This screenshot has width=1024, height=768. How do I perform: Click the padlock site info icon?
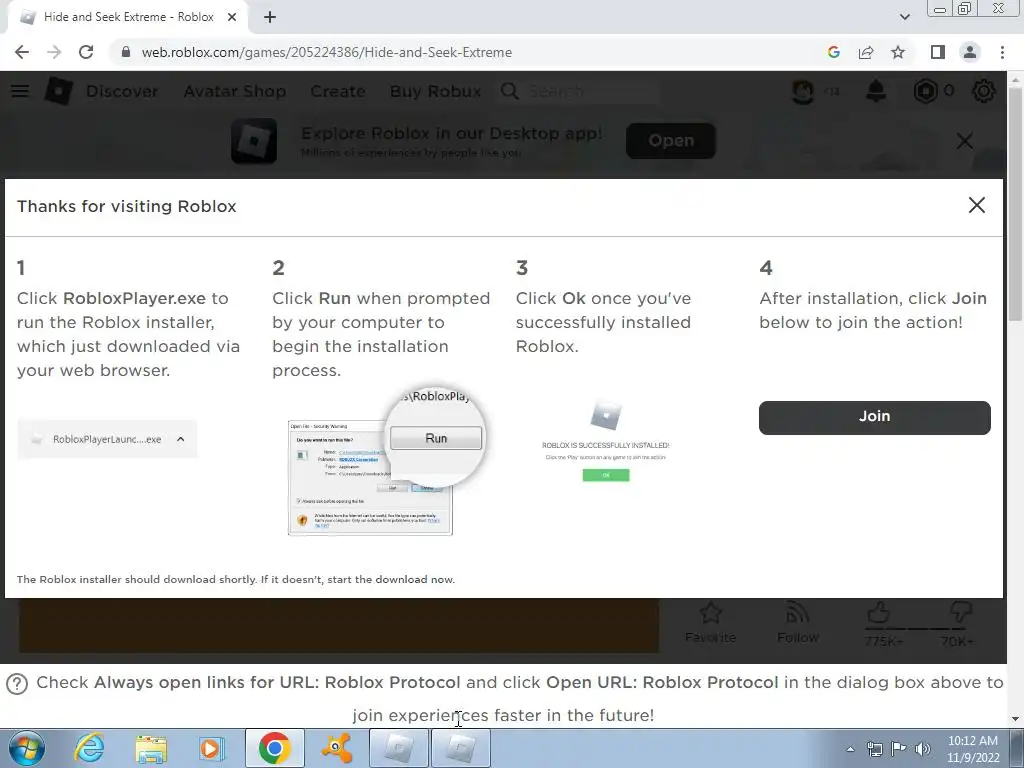[x=126, y=52]
